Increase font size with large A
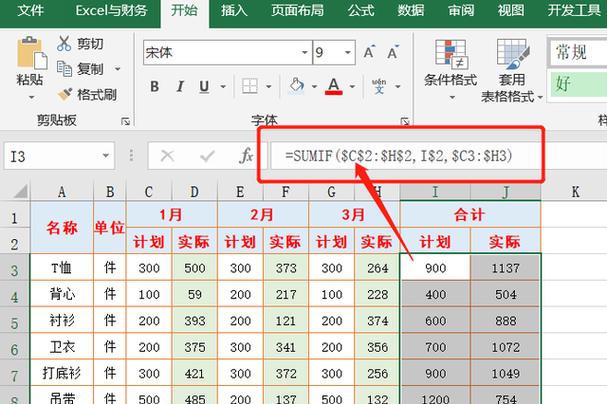Image resolution: width=607 pixels, height=404 pixels. (x=369, y=52)
